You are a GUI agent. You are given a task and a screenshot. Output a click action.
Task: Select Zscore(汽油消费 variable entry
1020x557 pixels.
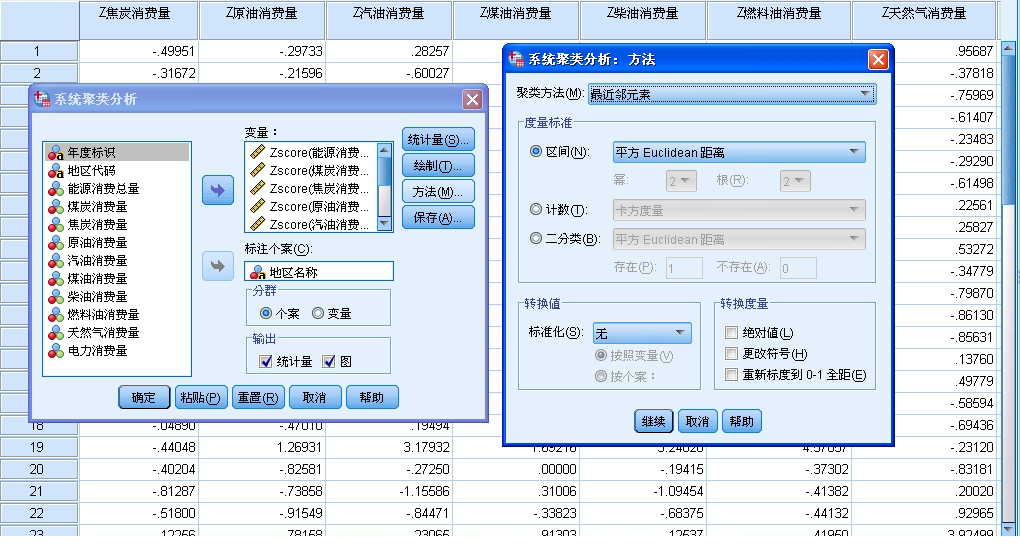click(x=312, y=224)
